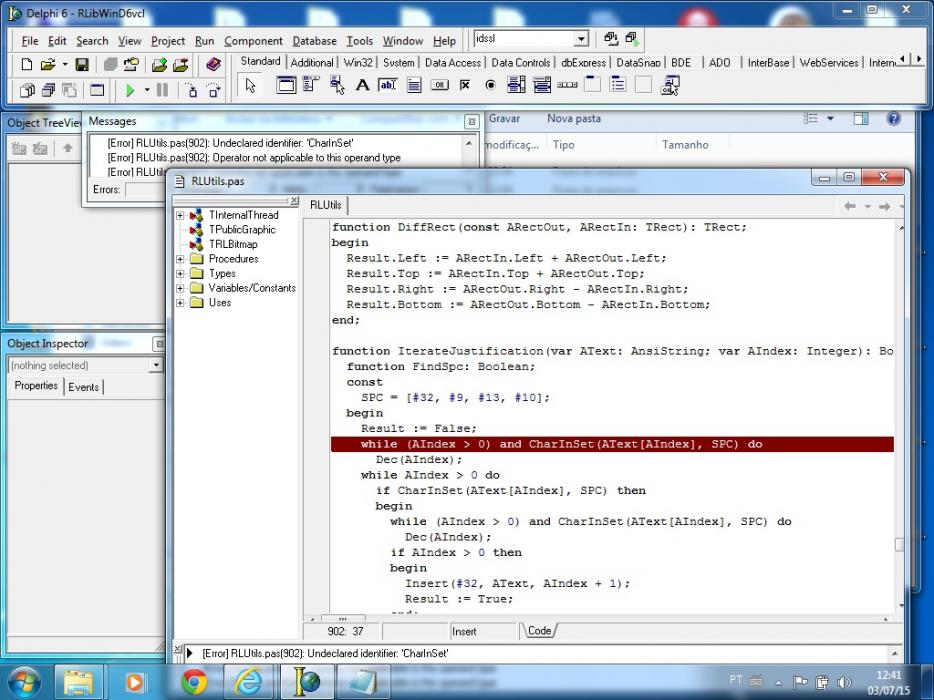The height and width of the screenshot is (700, 934).
Task: Select the Code tab of editor
Action: pos(539,630)
